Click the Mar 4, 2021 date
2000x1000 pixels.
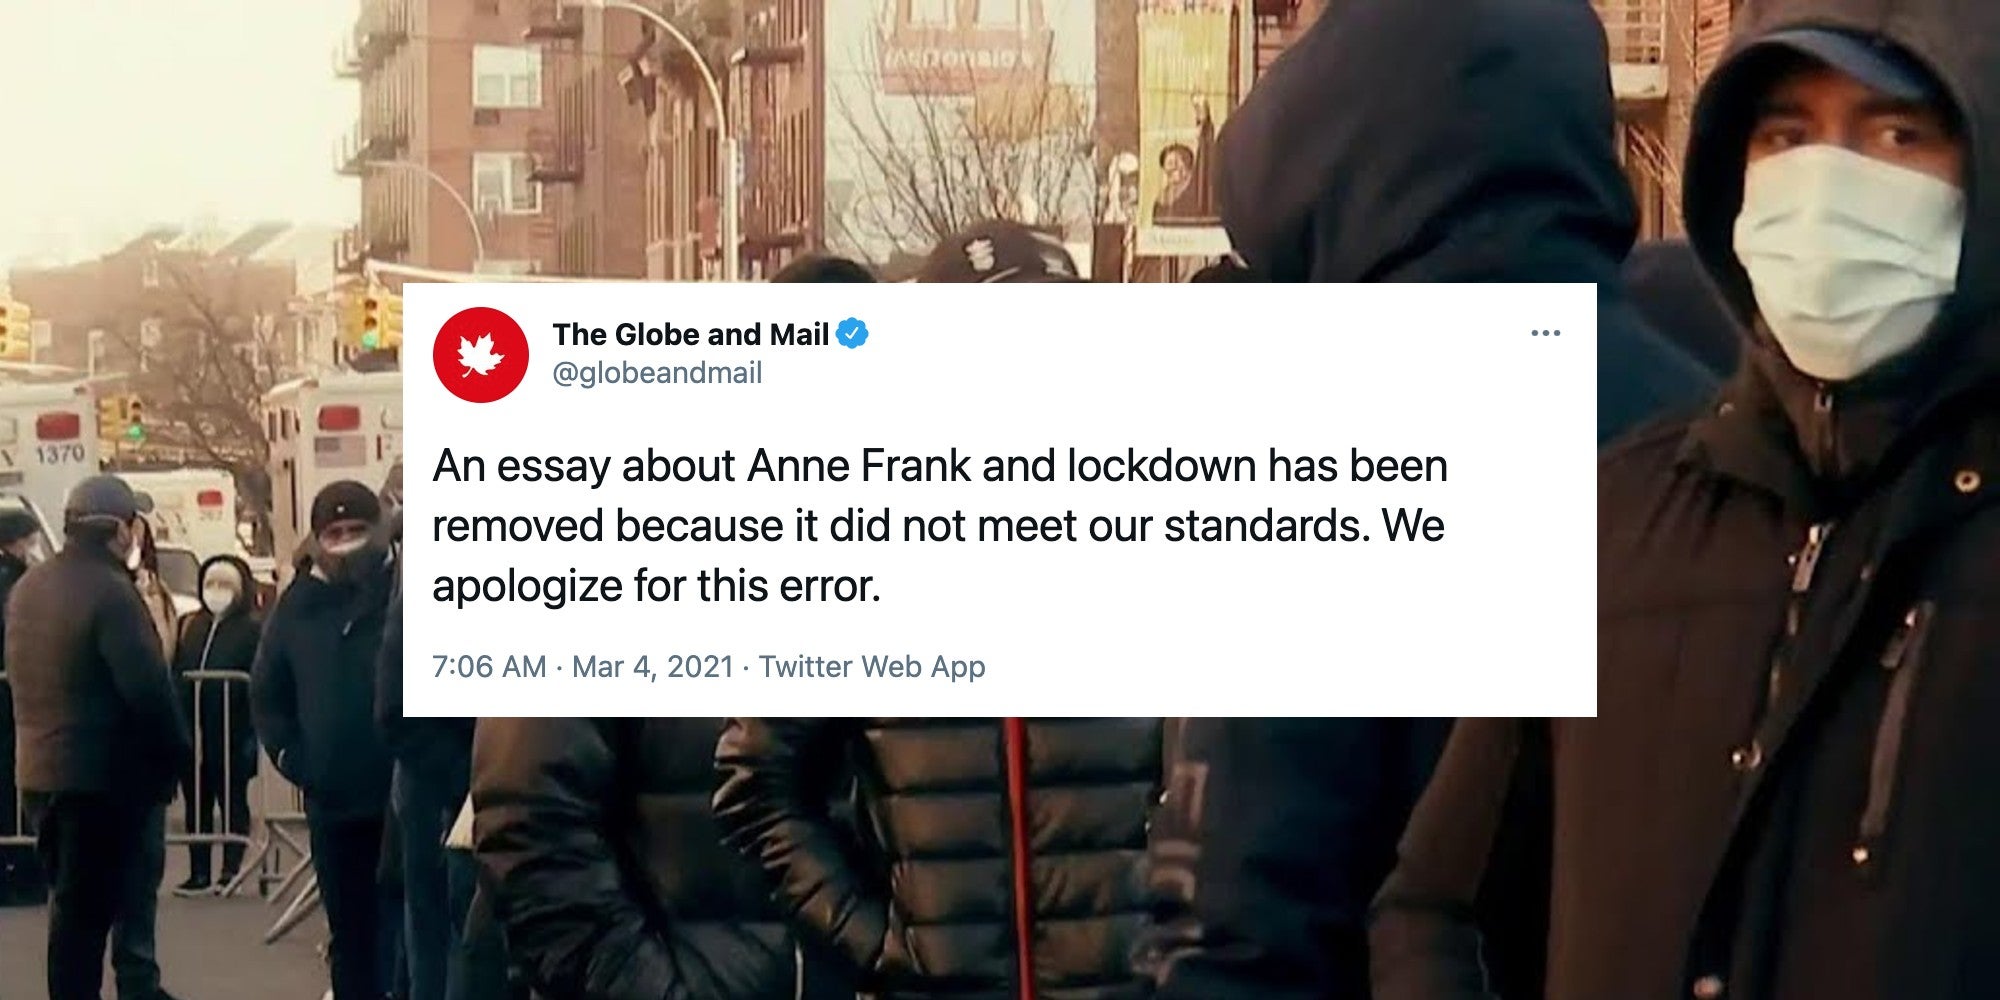[653, 666]
